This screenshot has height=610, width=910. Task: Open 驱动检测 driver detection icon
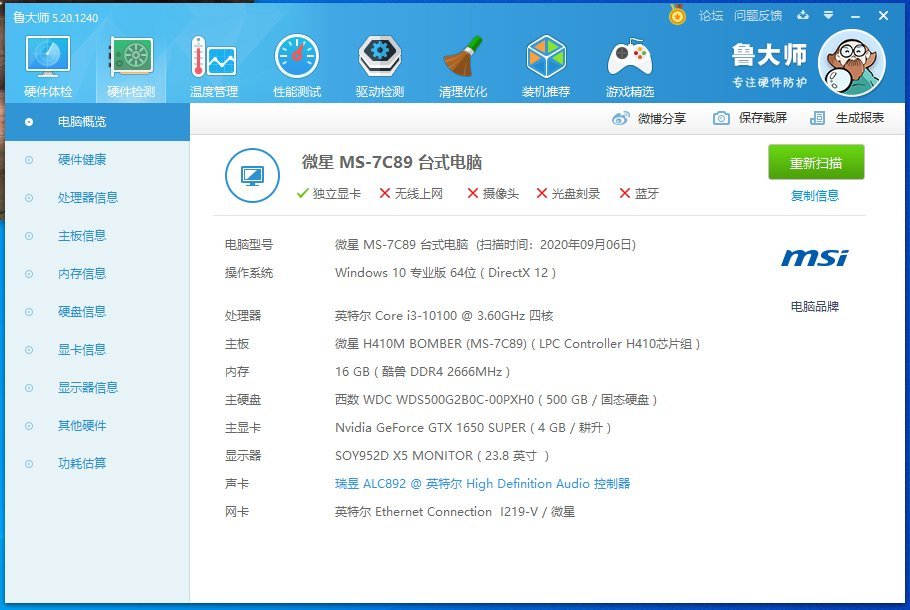380,67
